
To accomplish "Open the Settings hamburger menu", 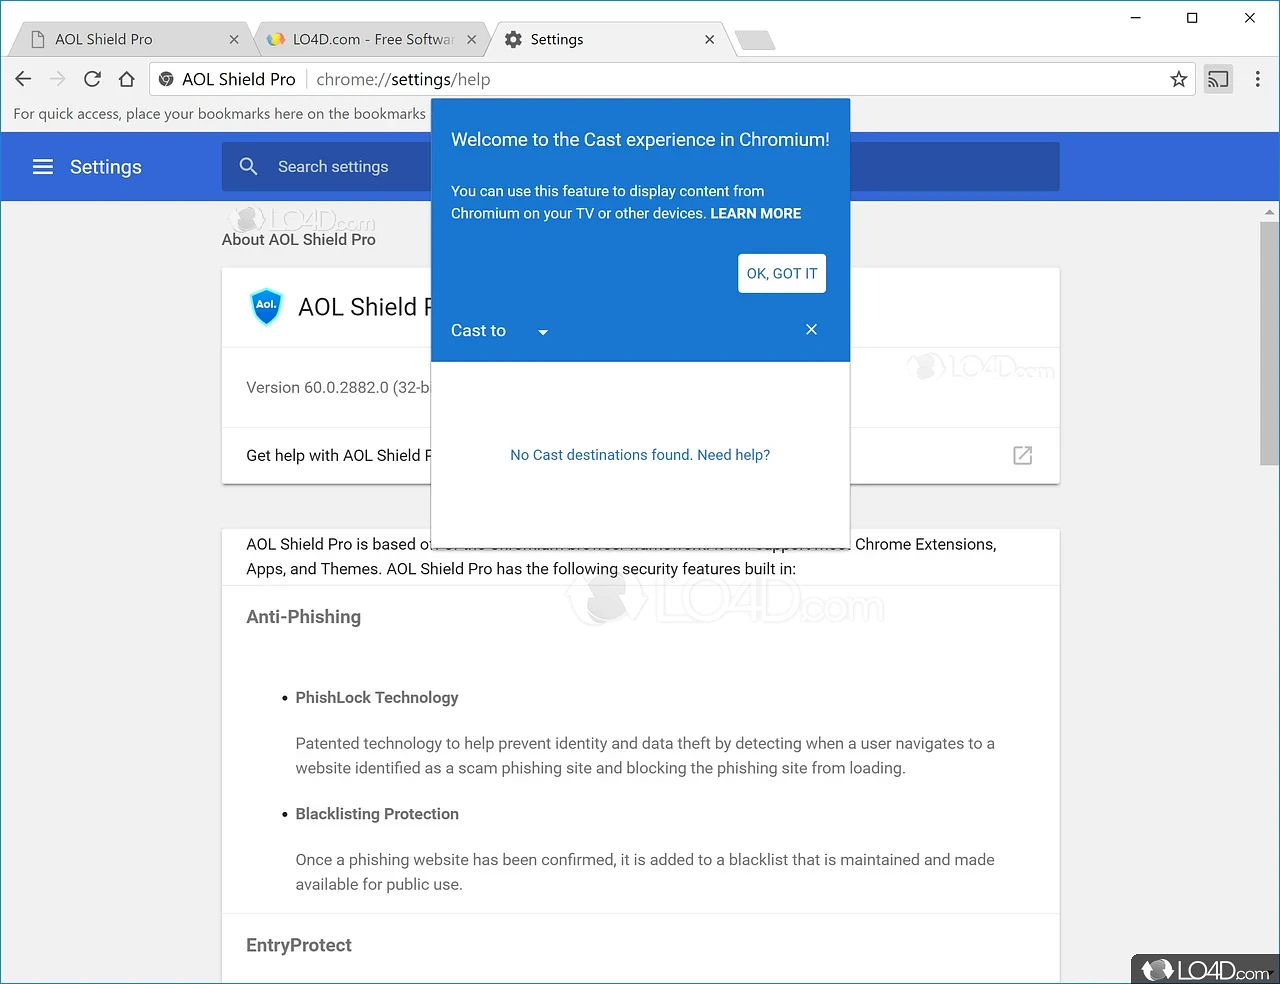I will 43,167.
